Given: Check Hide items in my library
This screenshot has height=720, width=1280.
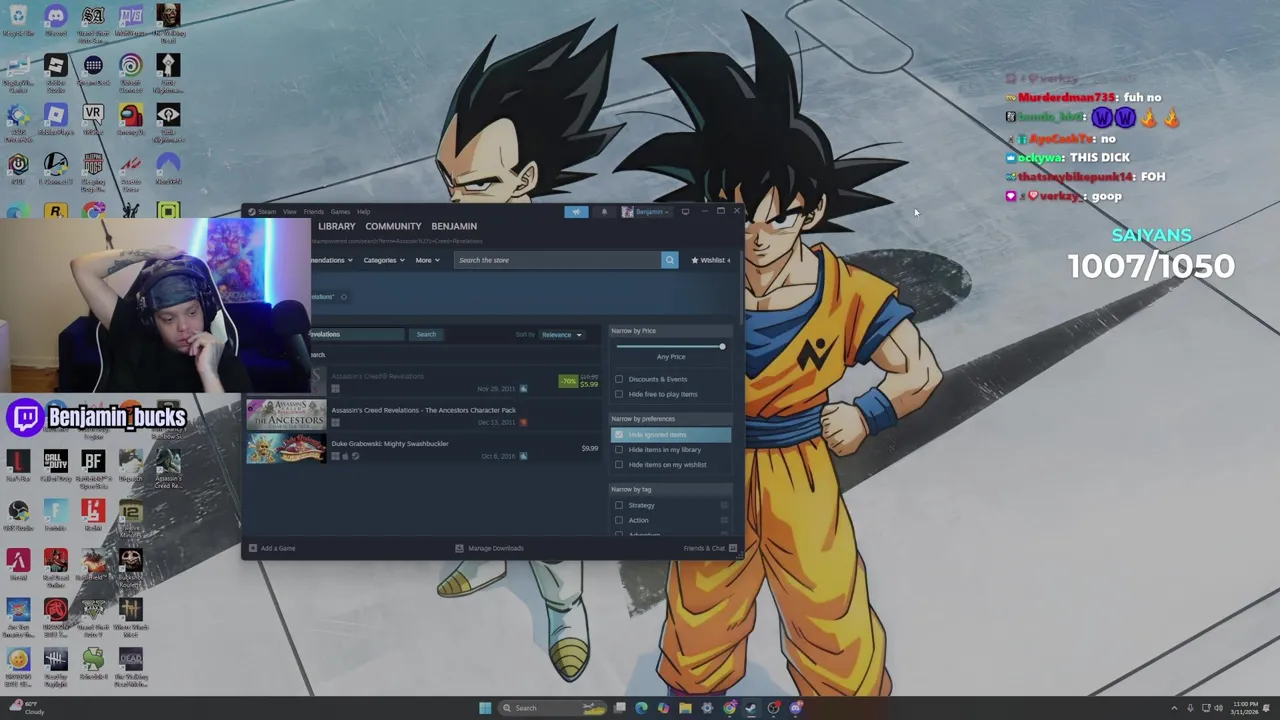Looking at the screenshot, I should coord(619,450).
